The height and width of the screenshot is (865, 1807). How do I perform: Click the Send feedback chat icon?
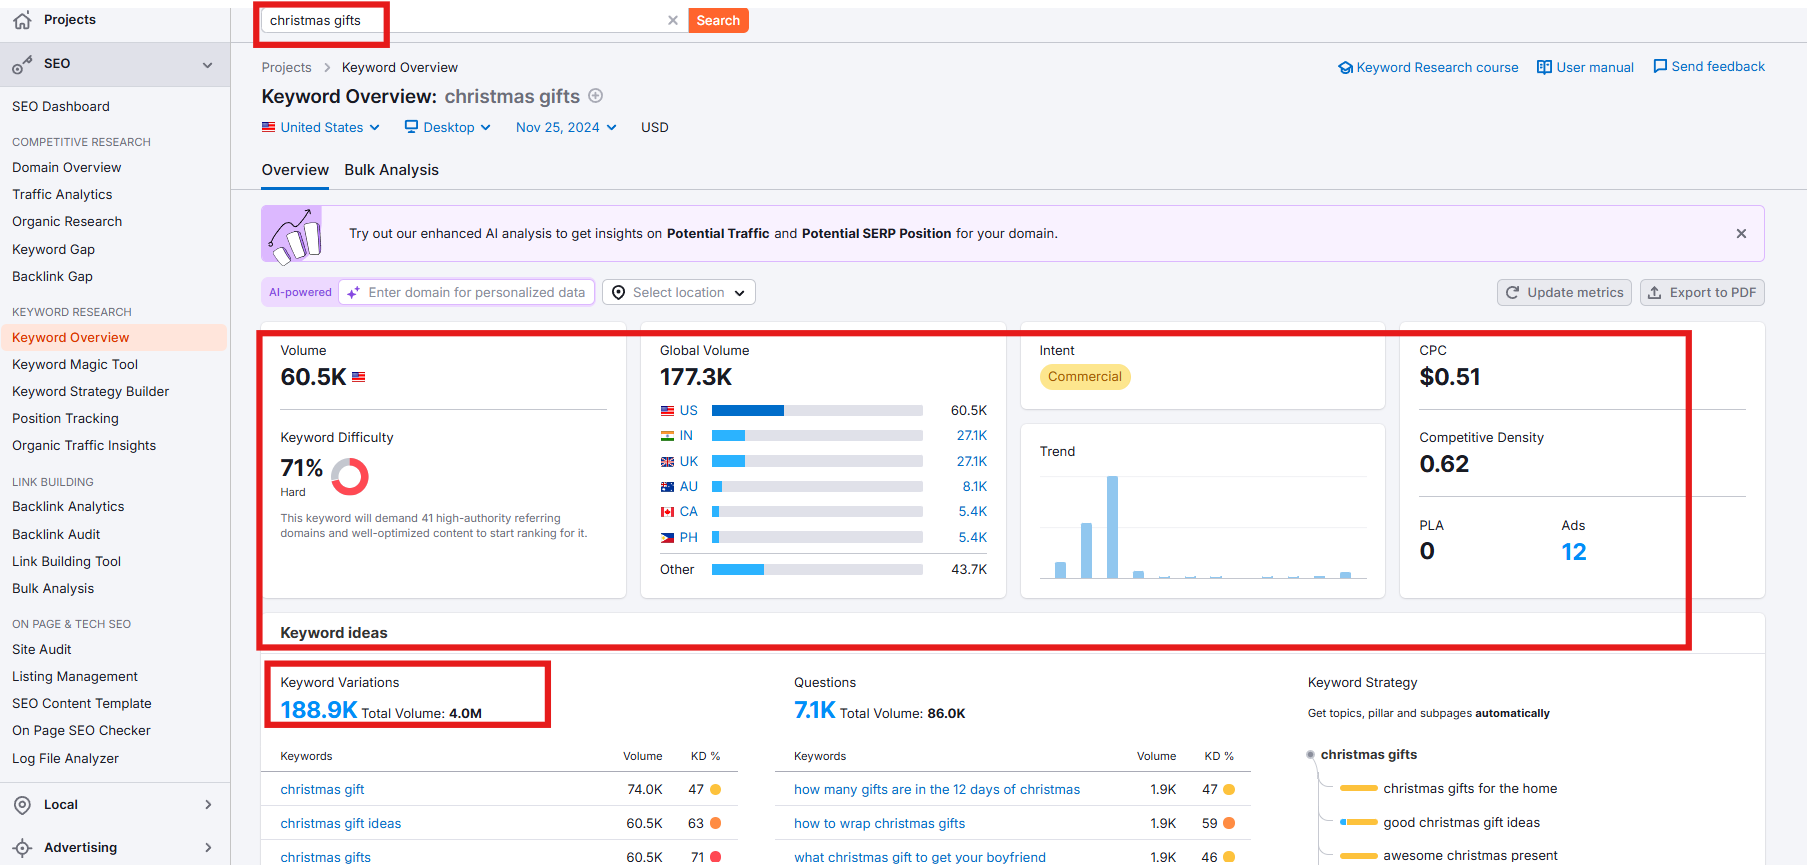(1660, 66)
